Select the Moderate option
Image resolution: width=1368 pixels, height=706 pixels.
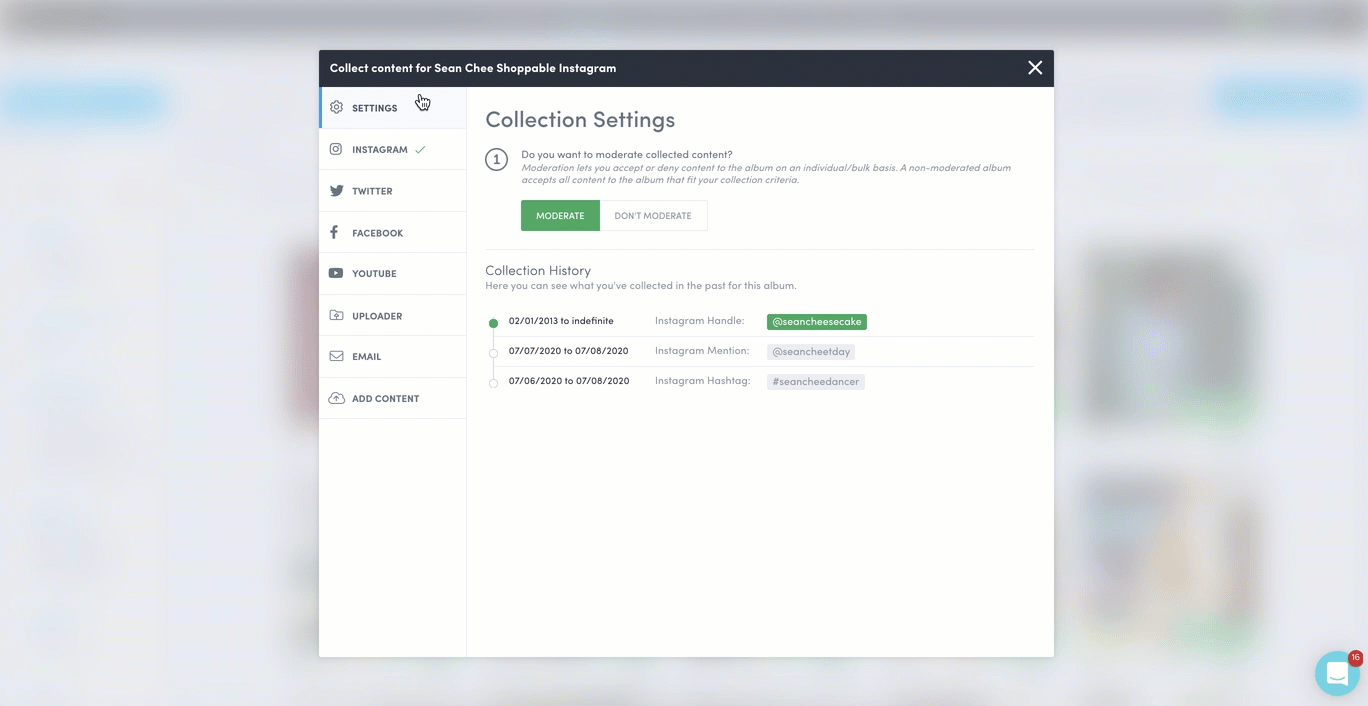coord(560,216)
